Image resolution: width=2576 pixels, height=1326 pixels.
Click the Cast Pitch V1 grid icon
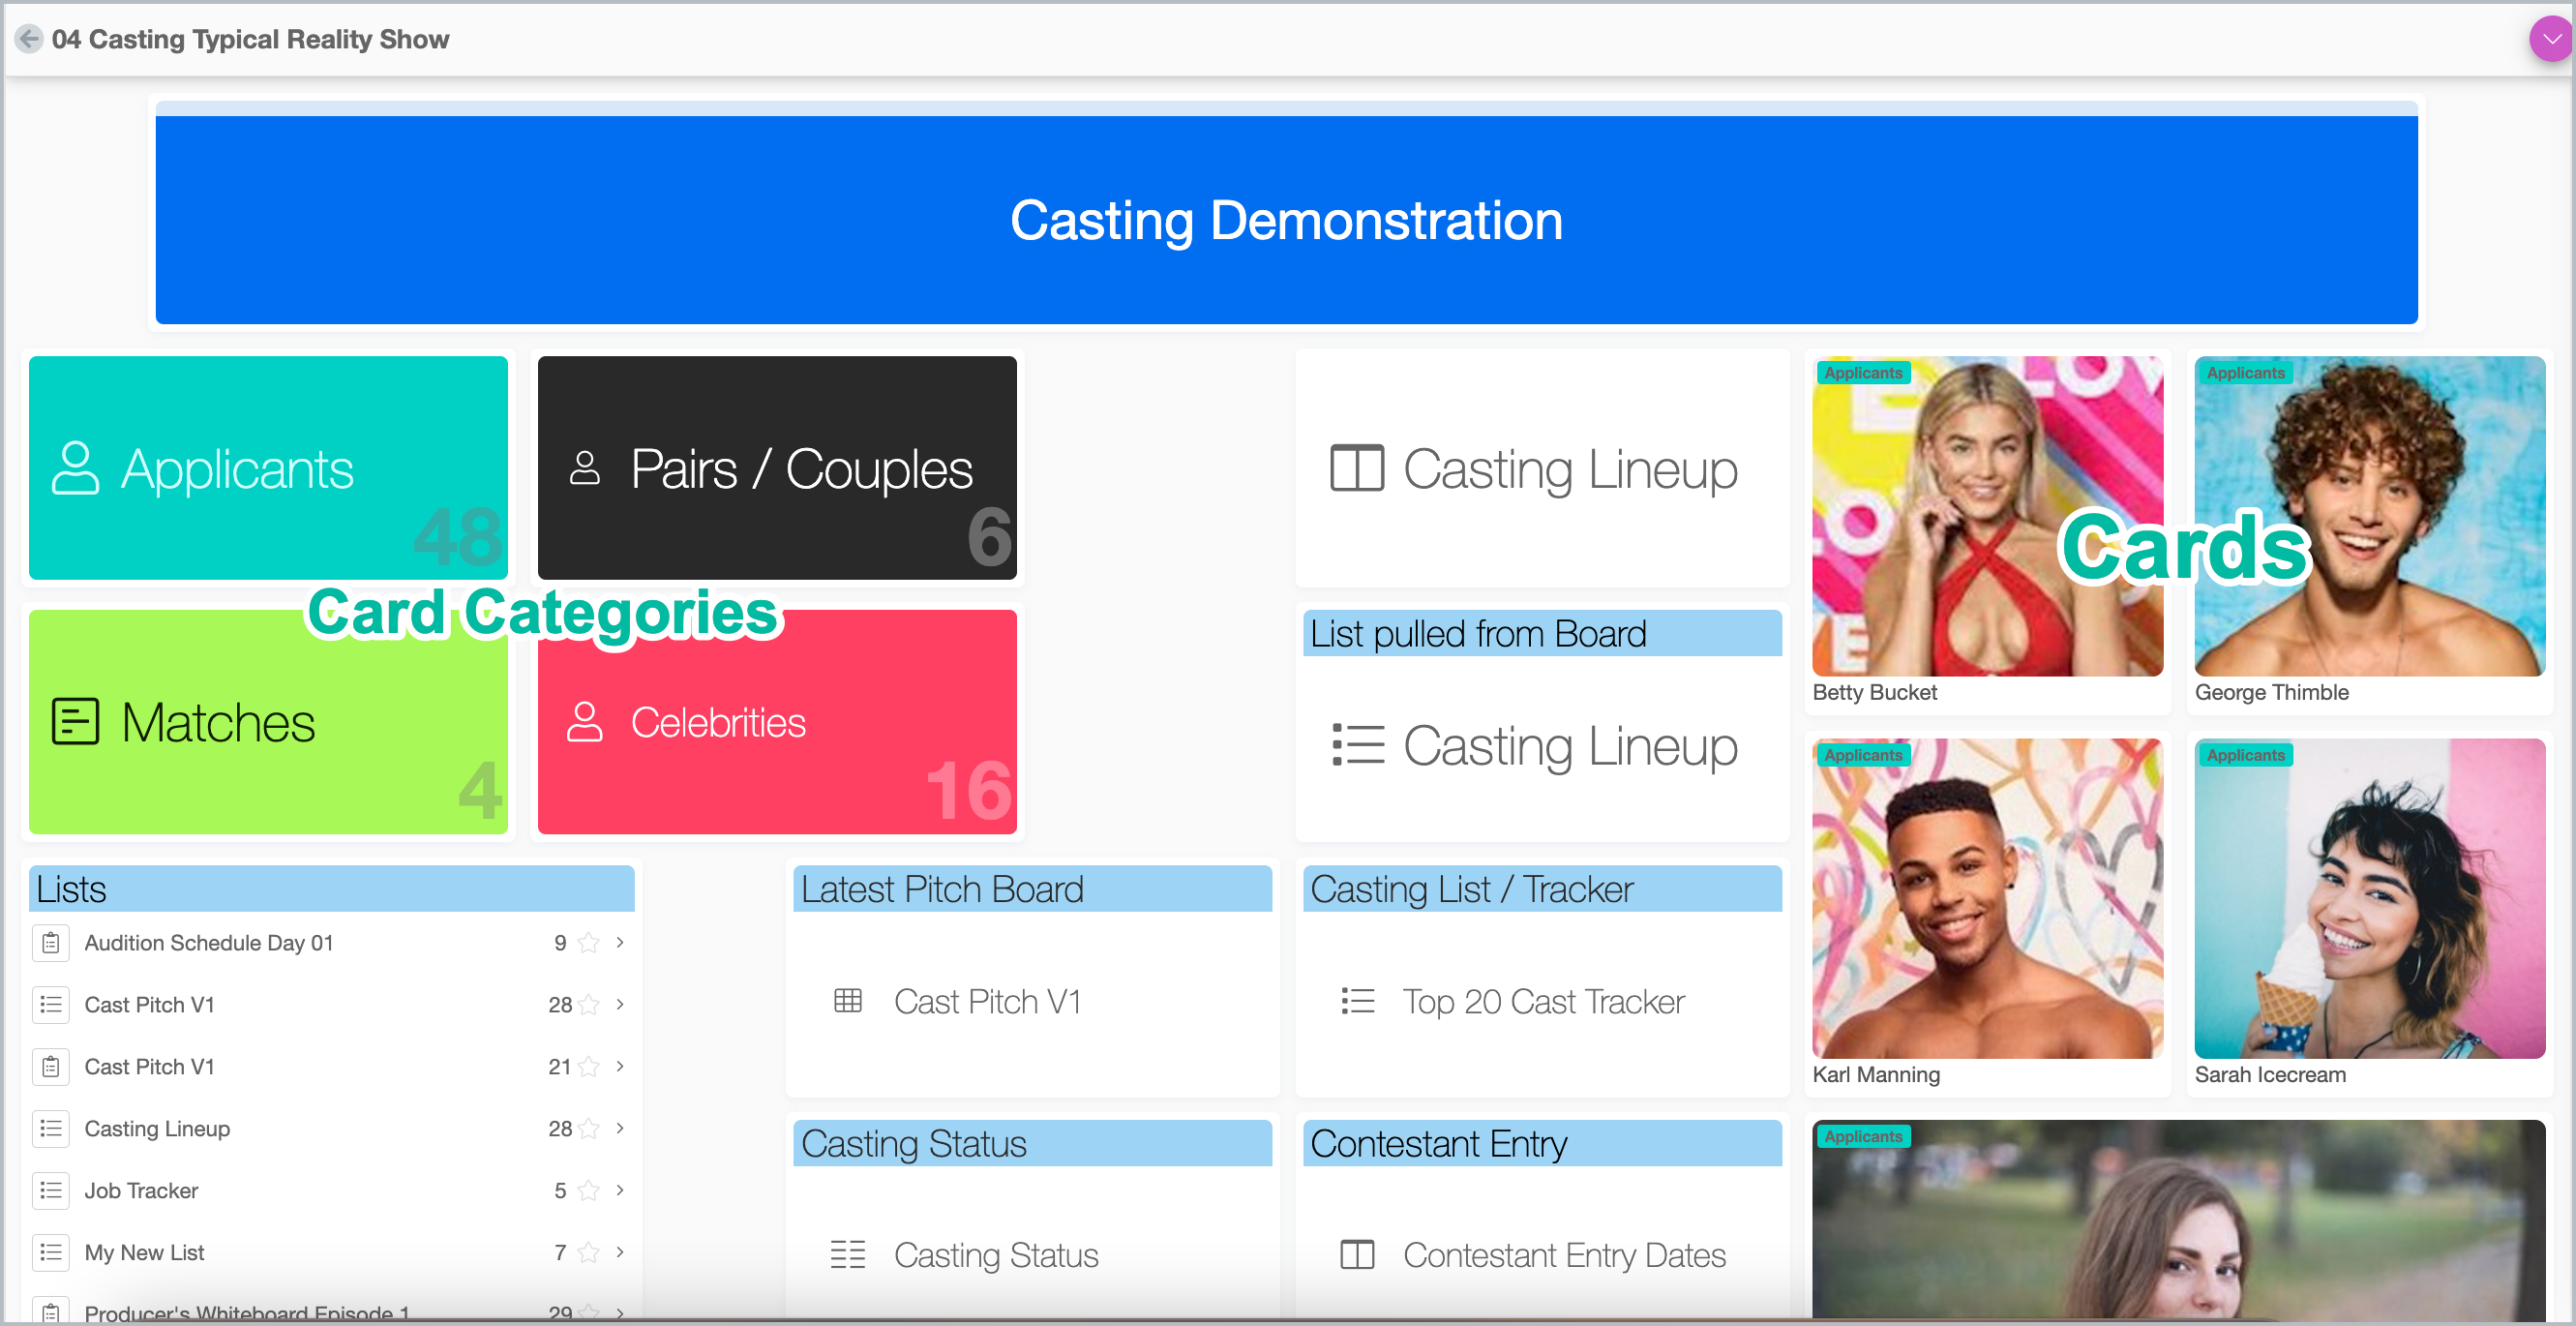(847, 1000)
